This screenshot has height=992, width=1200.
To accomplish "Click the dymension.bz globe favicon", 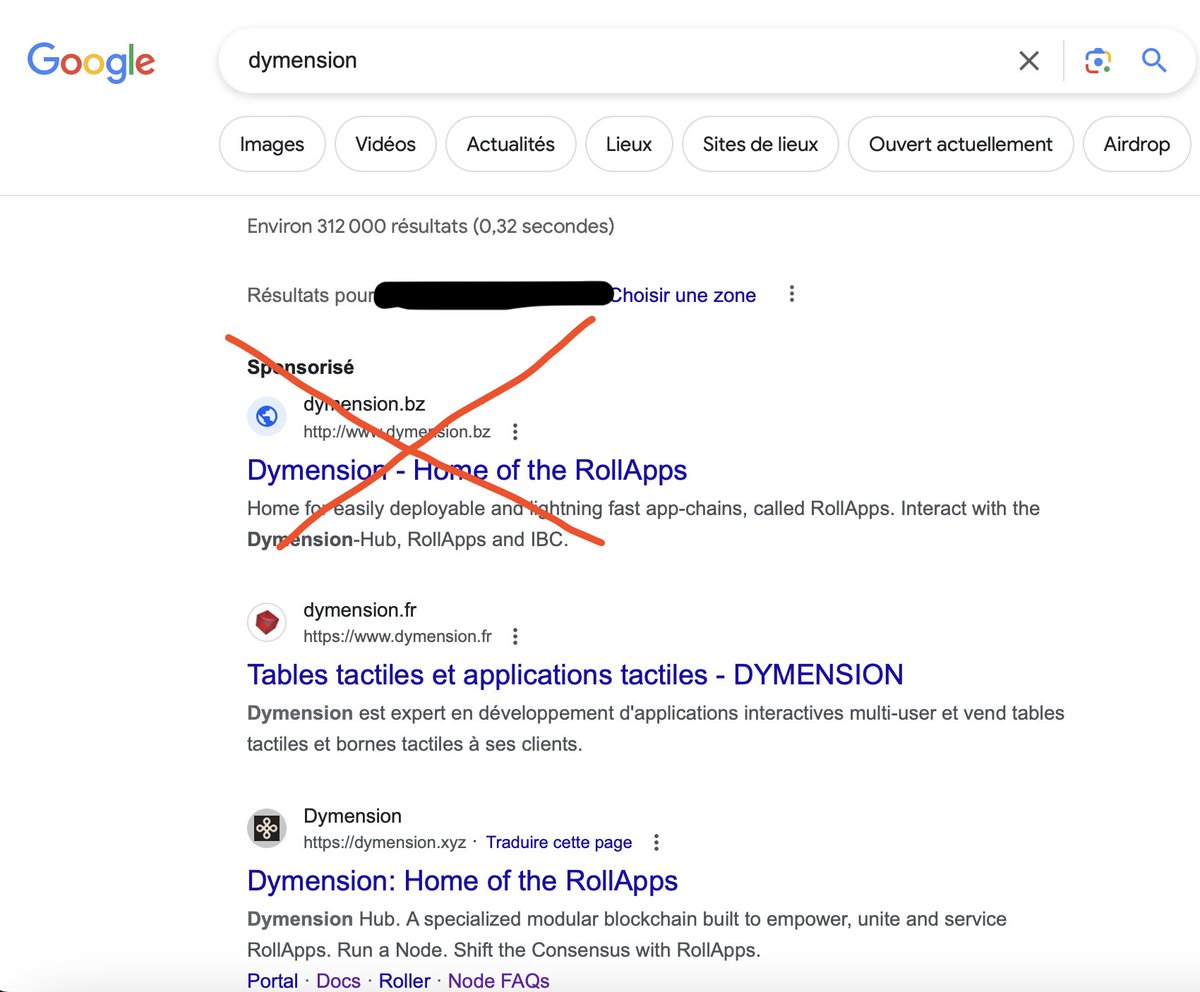I will pos(267,417).
